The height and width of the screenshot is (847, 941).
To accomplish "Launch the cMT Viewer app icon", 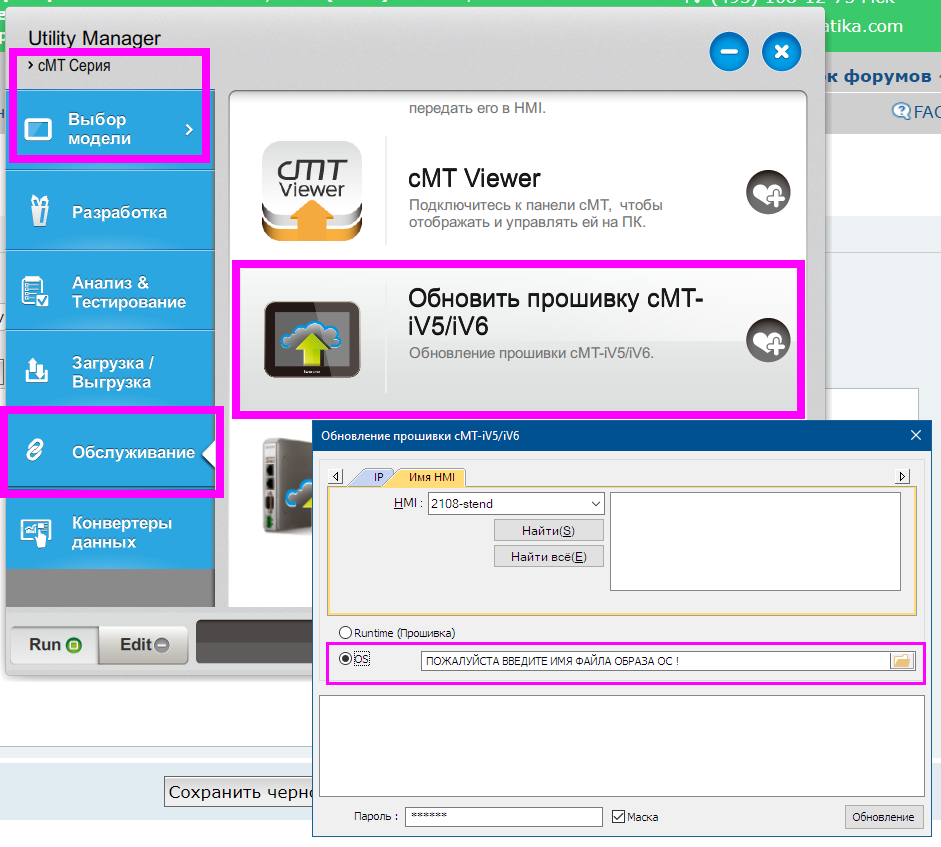I will pyautogui.click(x=311, y=191).
